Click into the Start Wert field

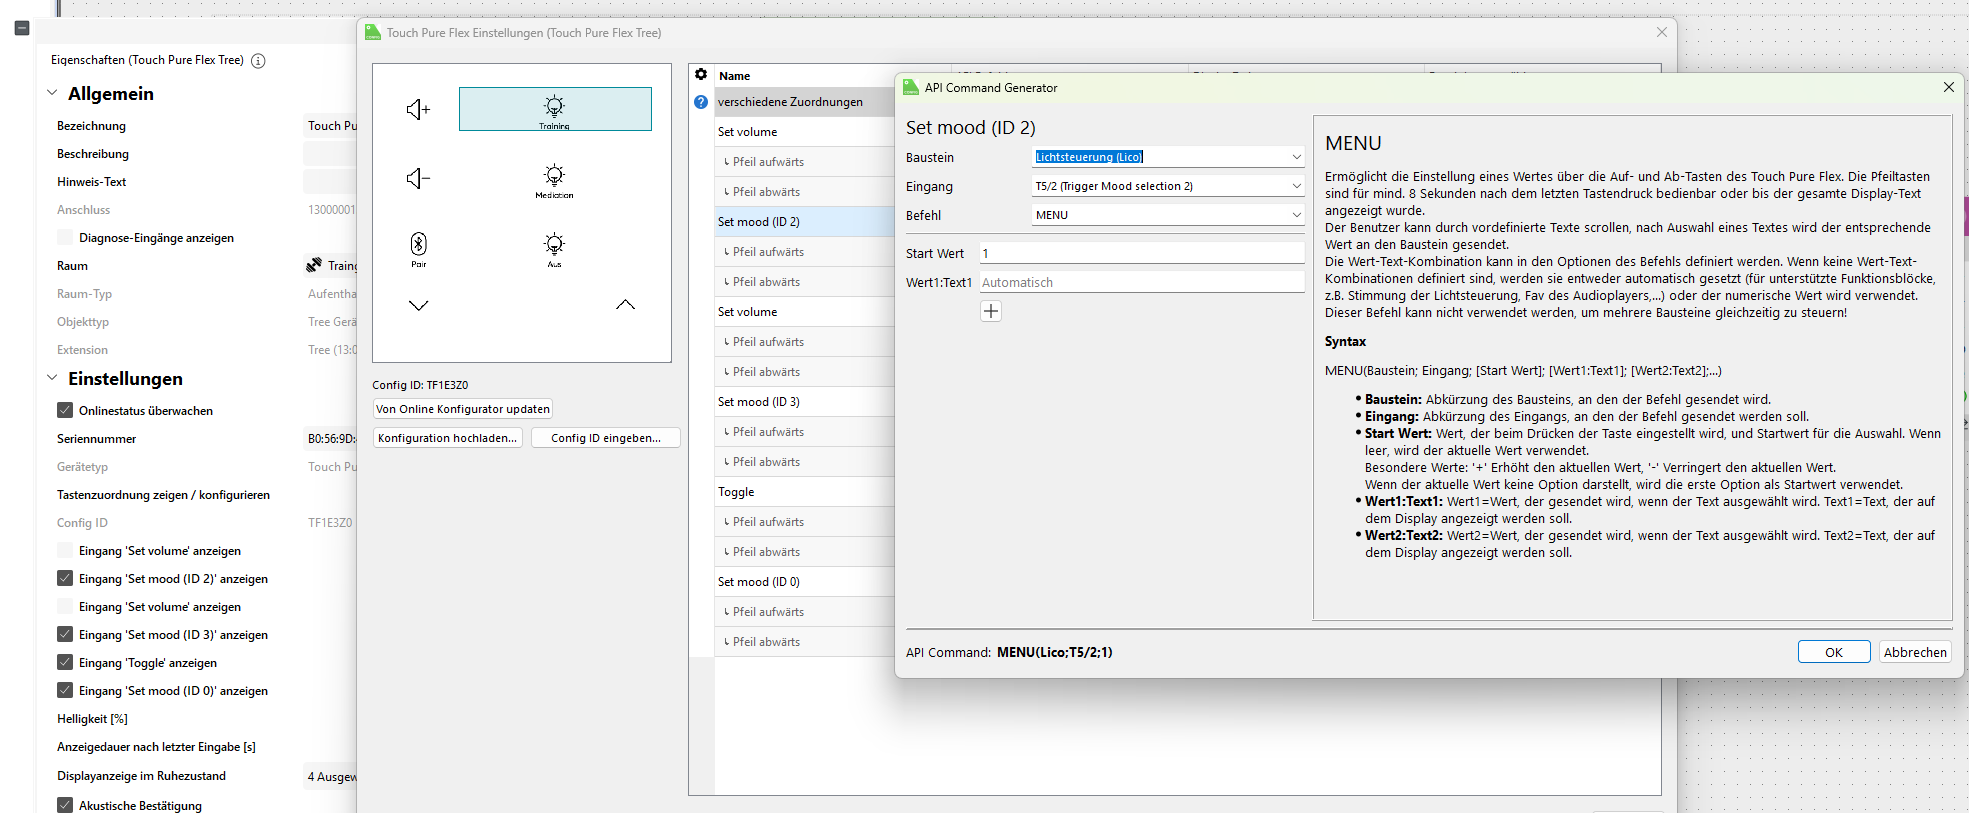pos(1140,254)
